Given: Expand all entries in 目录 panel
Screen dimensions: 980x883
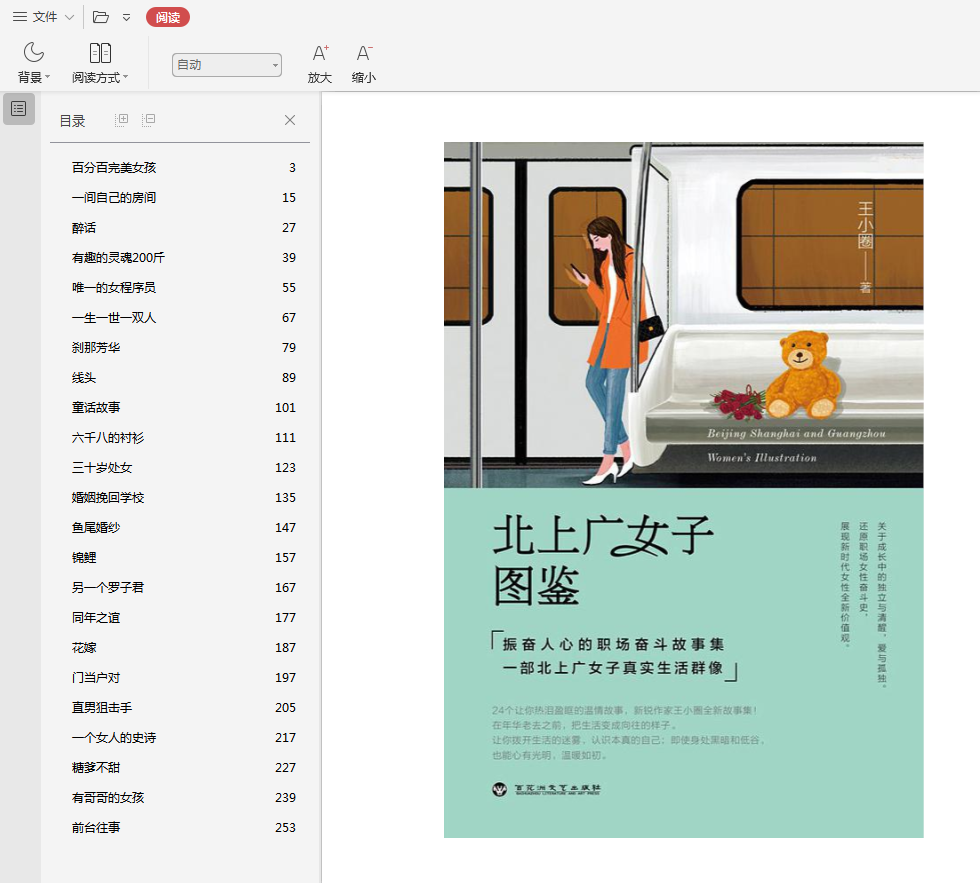Looking at the screenshot, I should 122,119.
